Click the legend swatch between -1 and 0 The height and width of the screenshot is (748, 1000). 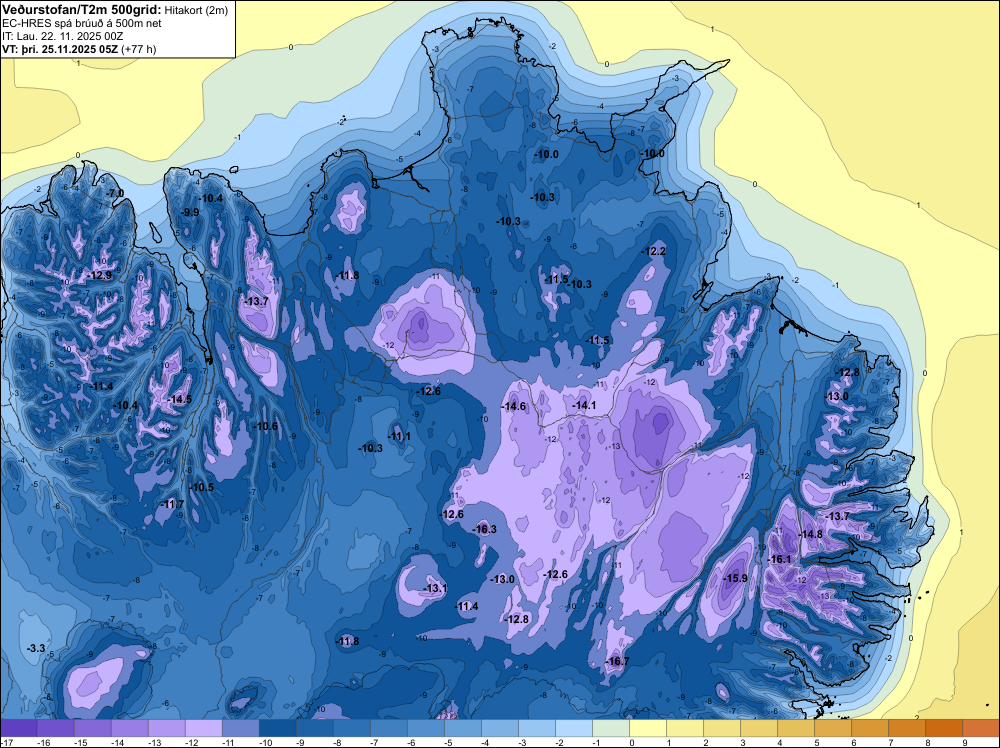(611, 728)
